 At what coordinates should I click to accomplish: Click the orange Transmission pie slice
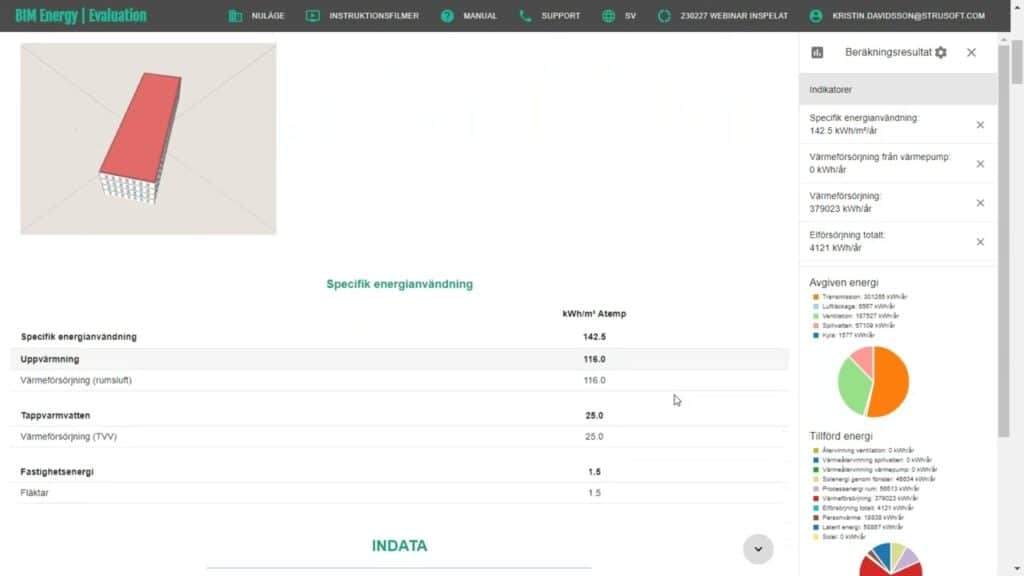point(892,382)
